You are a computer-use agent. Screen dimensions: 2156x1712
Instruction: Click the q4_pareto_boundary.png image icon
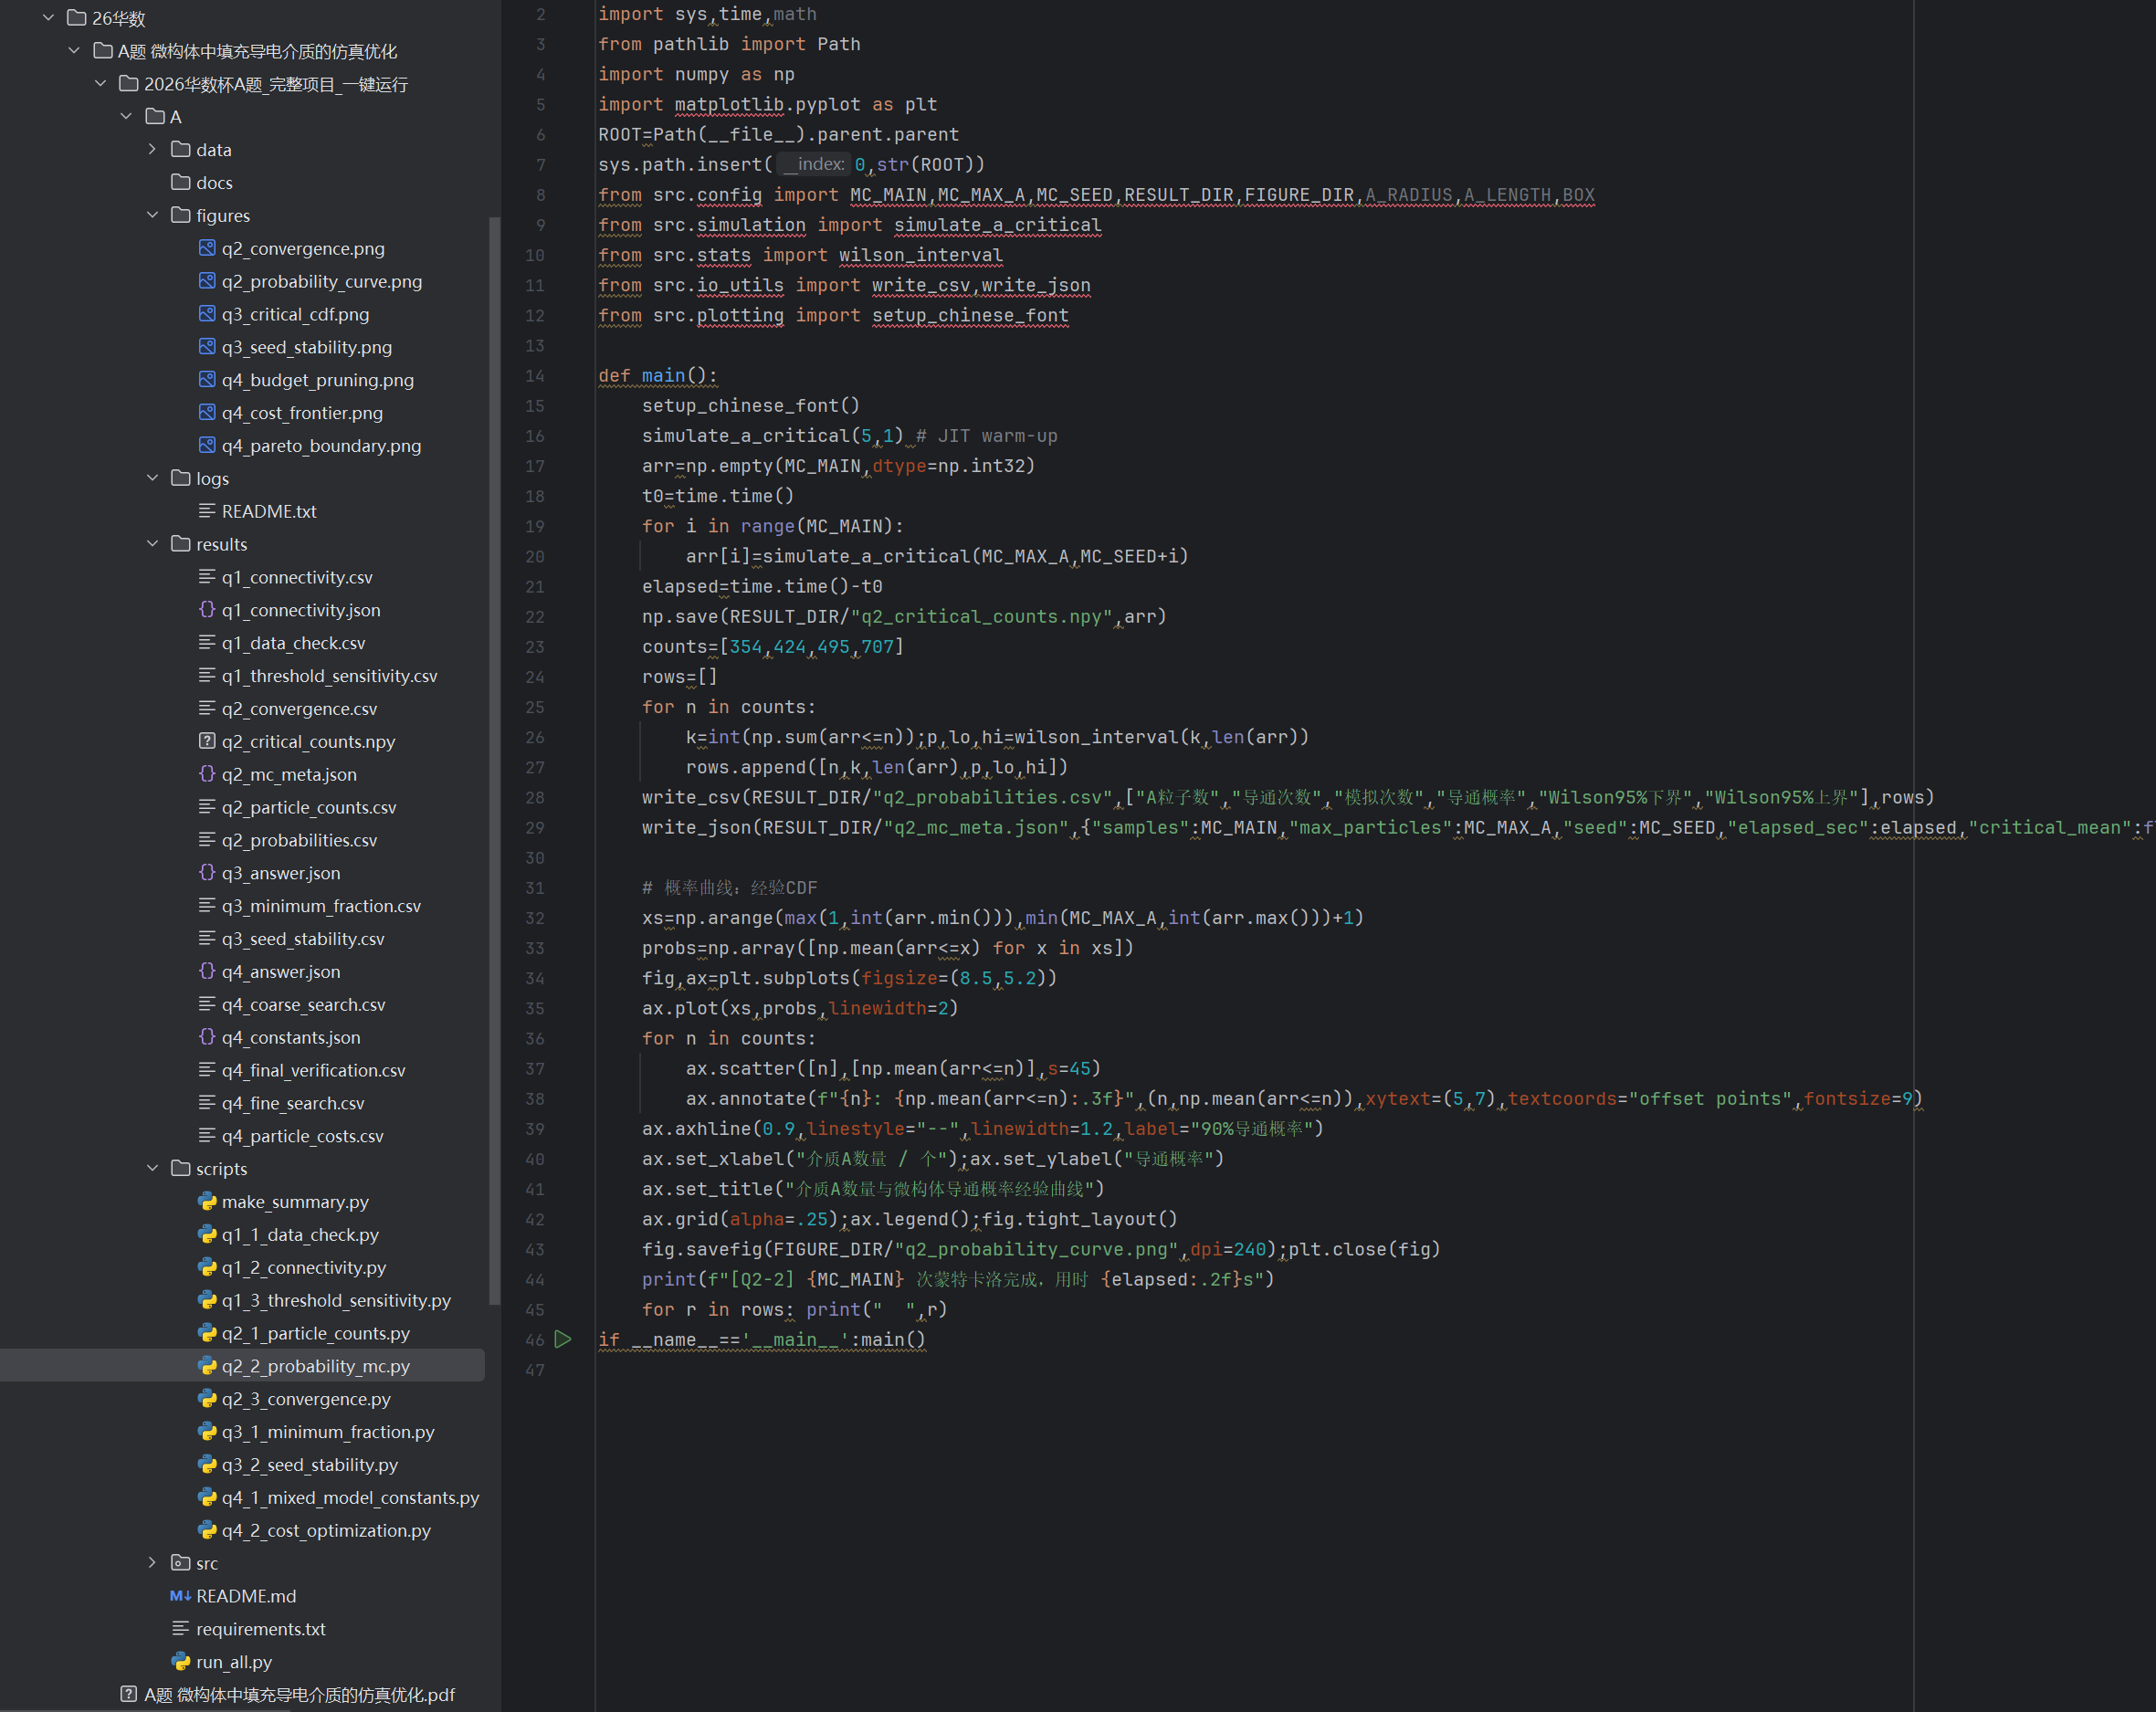(207, 445)
